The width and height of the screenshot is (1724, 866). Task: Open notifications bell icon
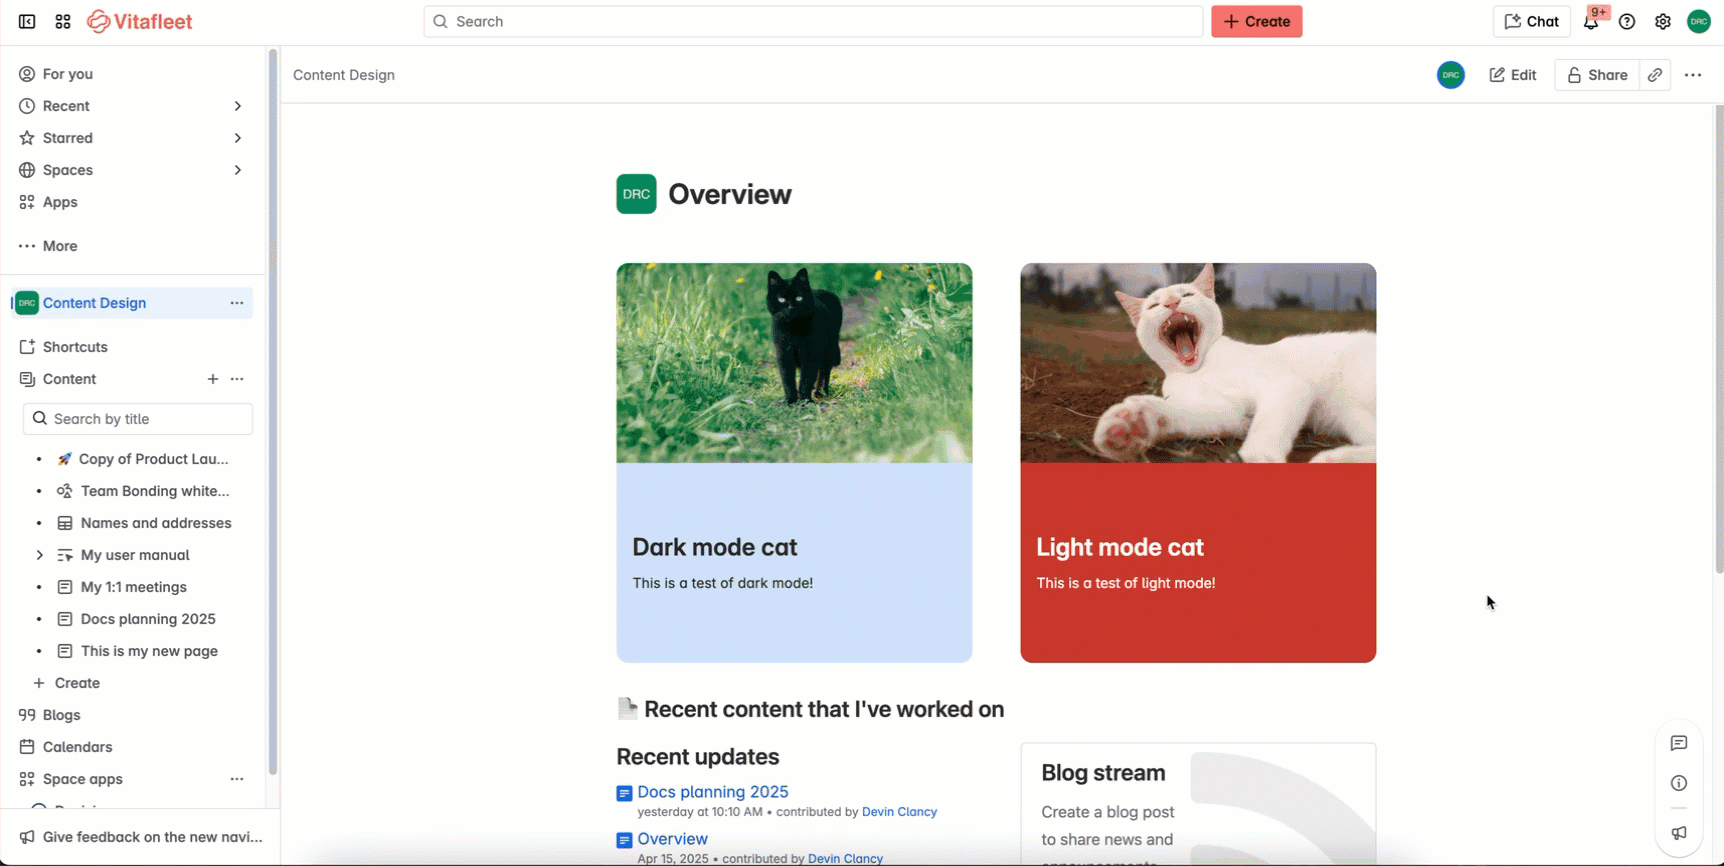tap(1591, 21)
